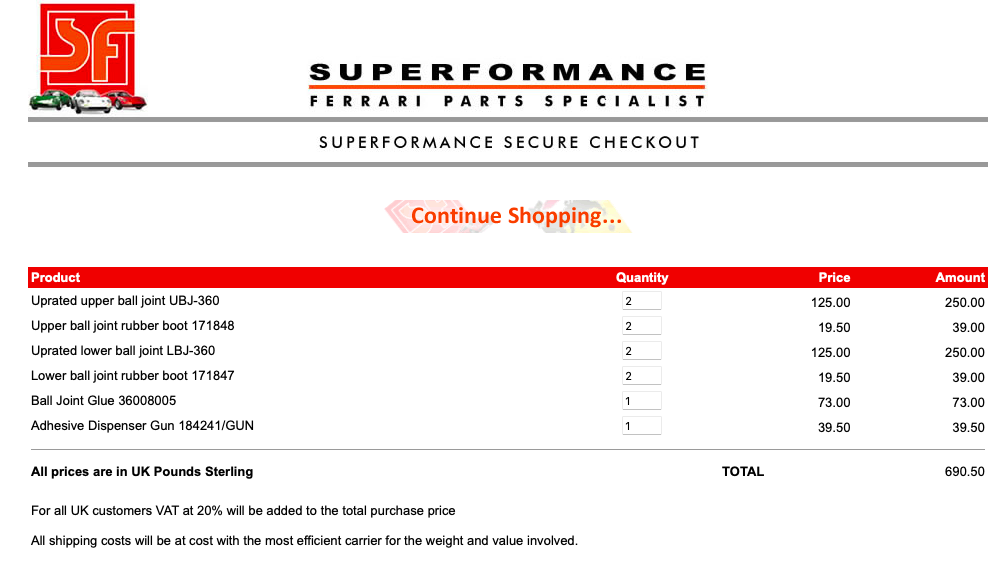Click the Ball Joint Glue 36008005 product name
Image resolution: width=1003 pixels, height=574 pixels.
coord(104,401)
